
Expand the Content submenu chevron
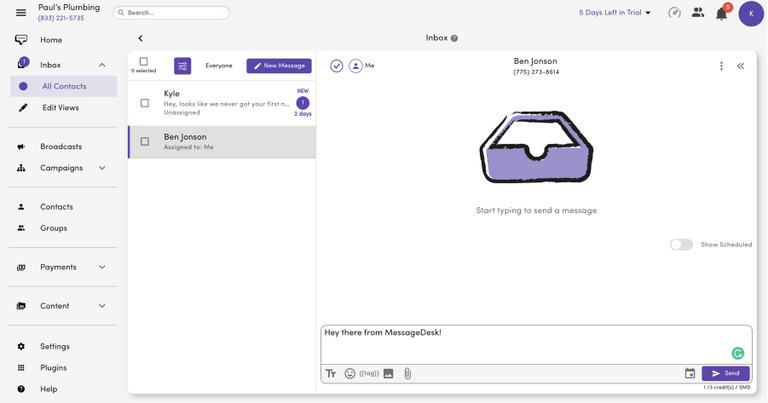click(x=102, y=306)
